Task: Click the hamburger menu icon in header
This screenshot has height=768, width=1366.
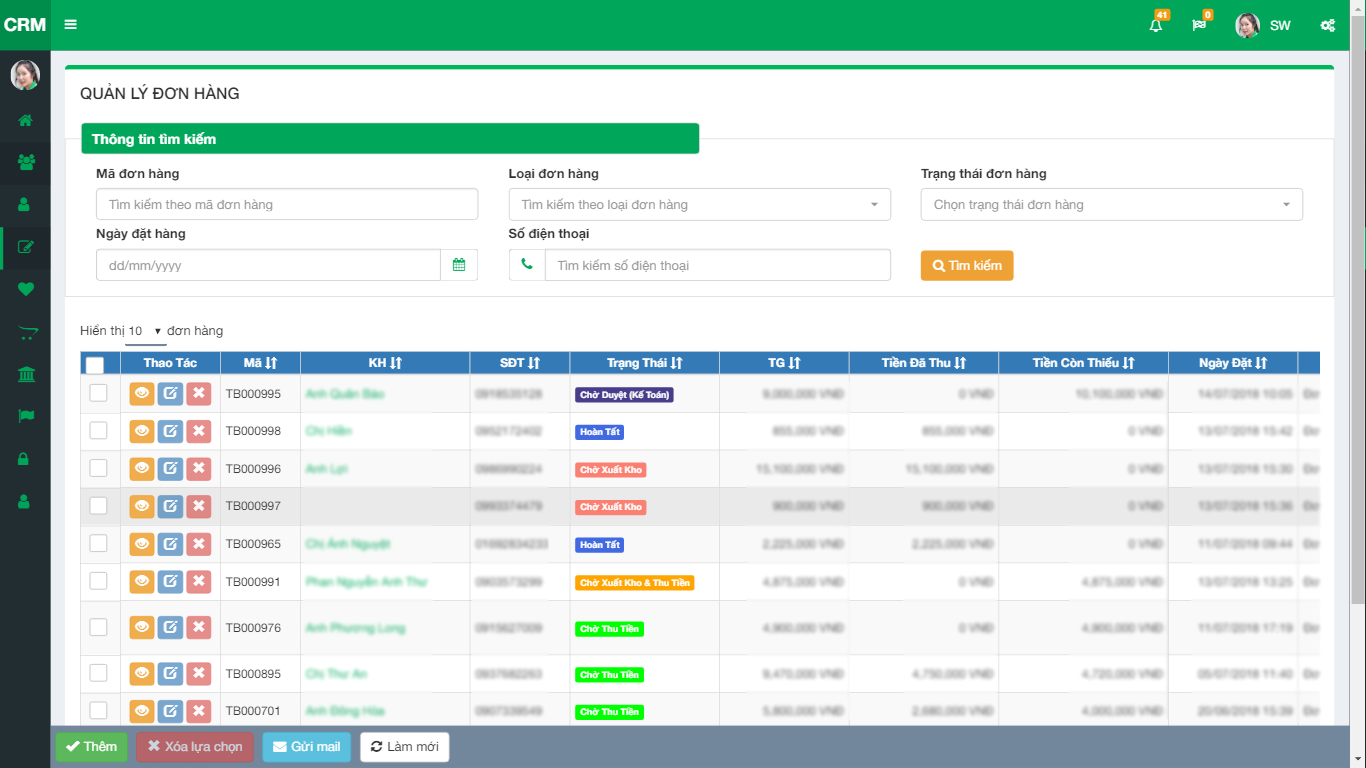Action: (x=70, y=25)
